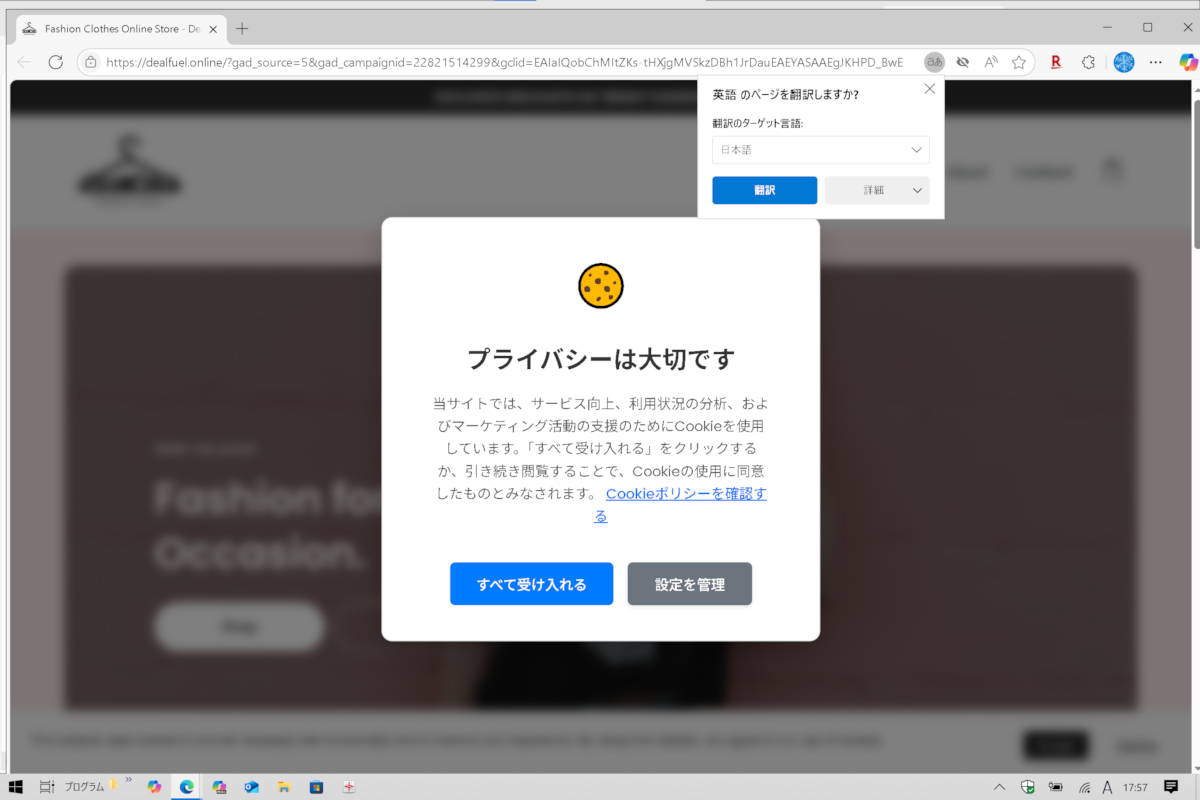
Task: Open File Explorer from taskbar
Action: 284,787
